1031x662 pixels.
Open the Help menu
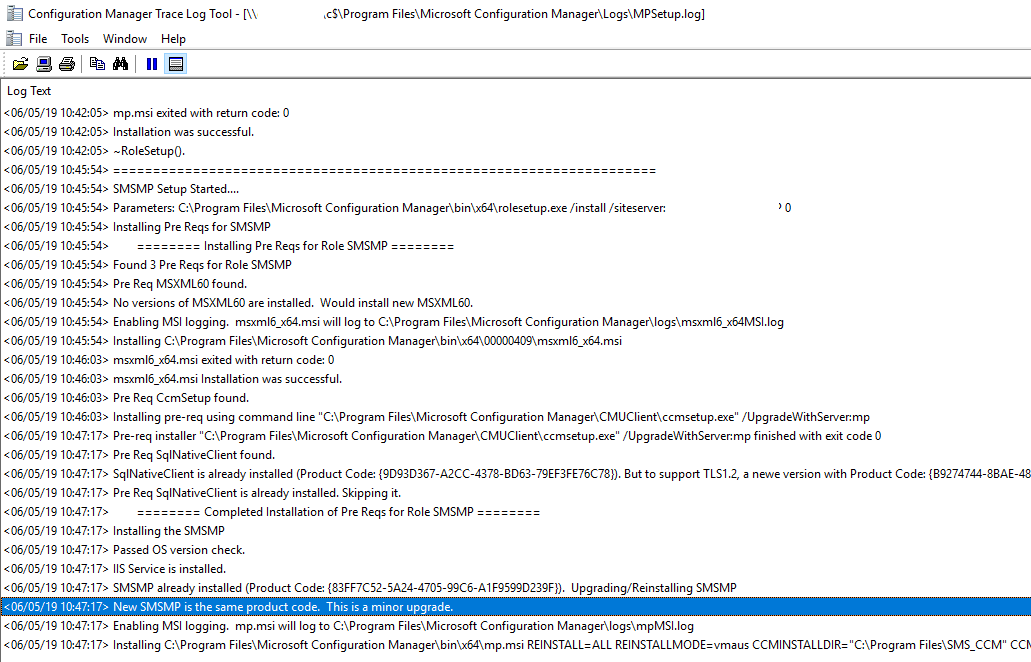(x=173, y=39)
